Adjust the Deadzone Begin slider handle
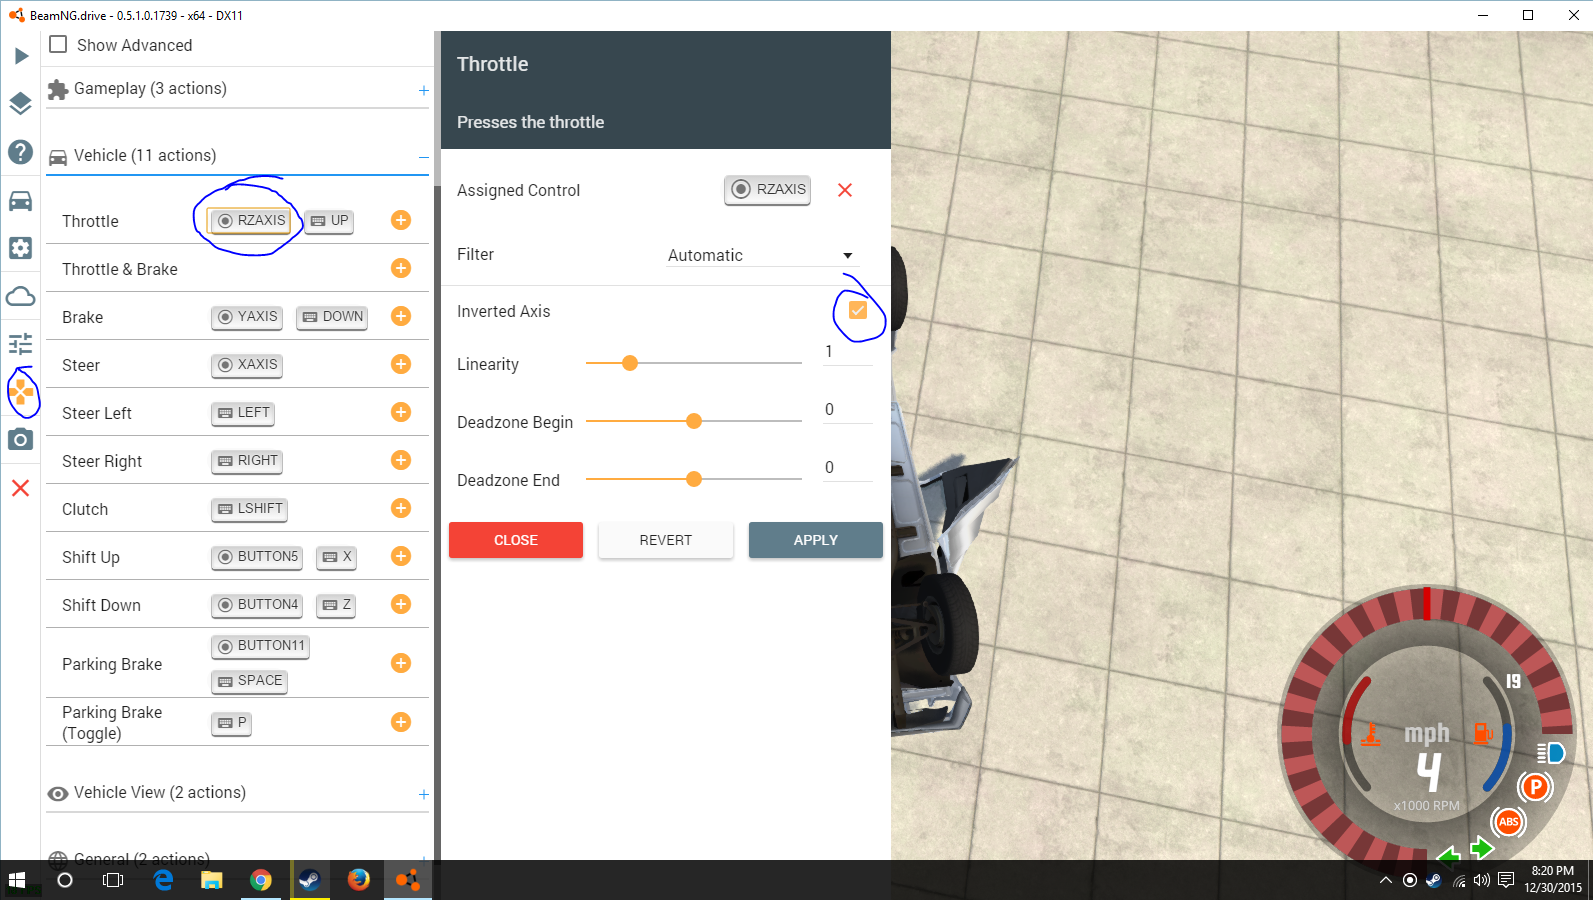The width and height of the screenshot is (1593, 900). (x=694, y=421)
